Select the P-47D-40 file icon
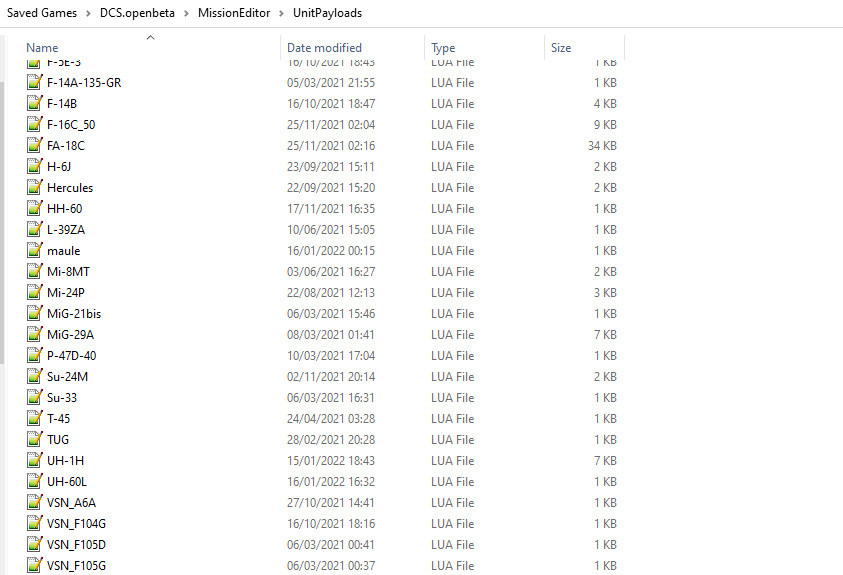Viewport: 843px width, 575px height. pos(34,355)
